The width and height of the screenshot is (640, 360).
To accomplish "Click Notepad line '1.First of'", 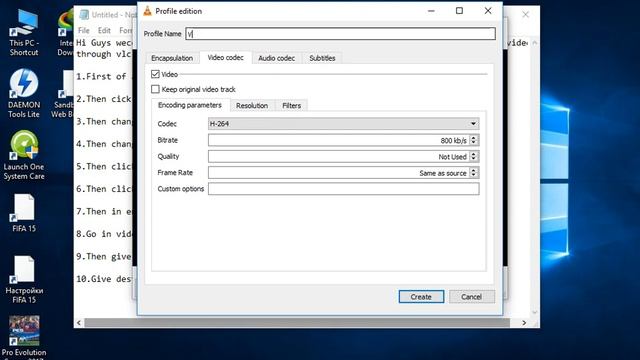I will 101,76.
